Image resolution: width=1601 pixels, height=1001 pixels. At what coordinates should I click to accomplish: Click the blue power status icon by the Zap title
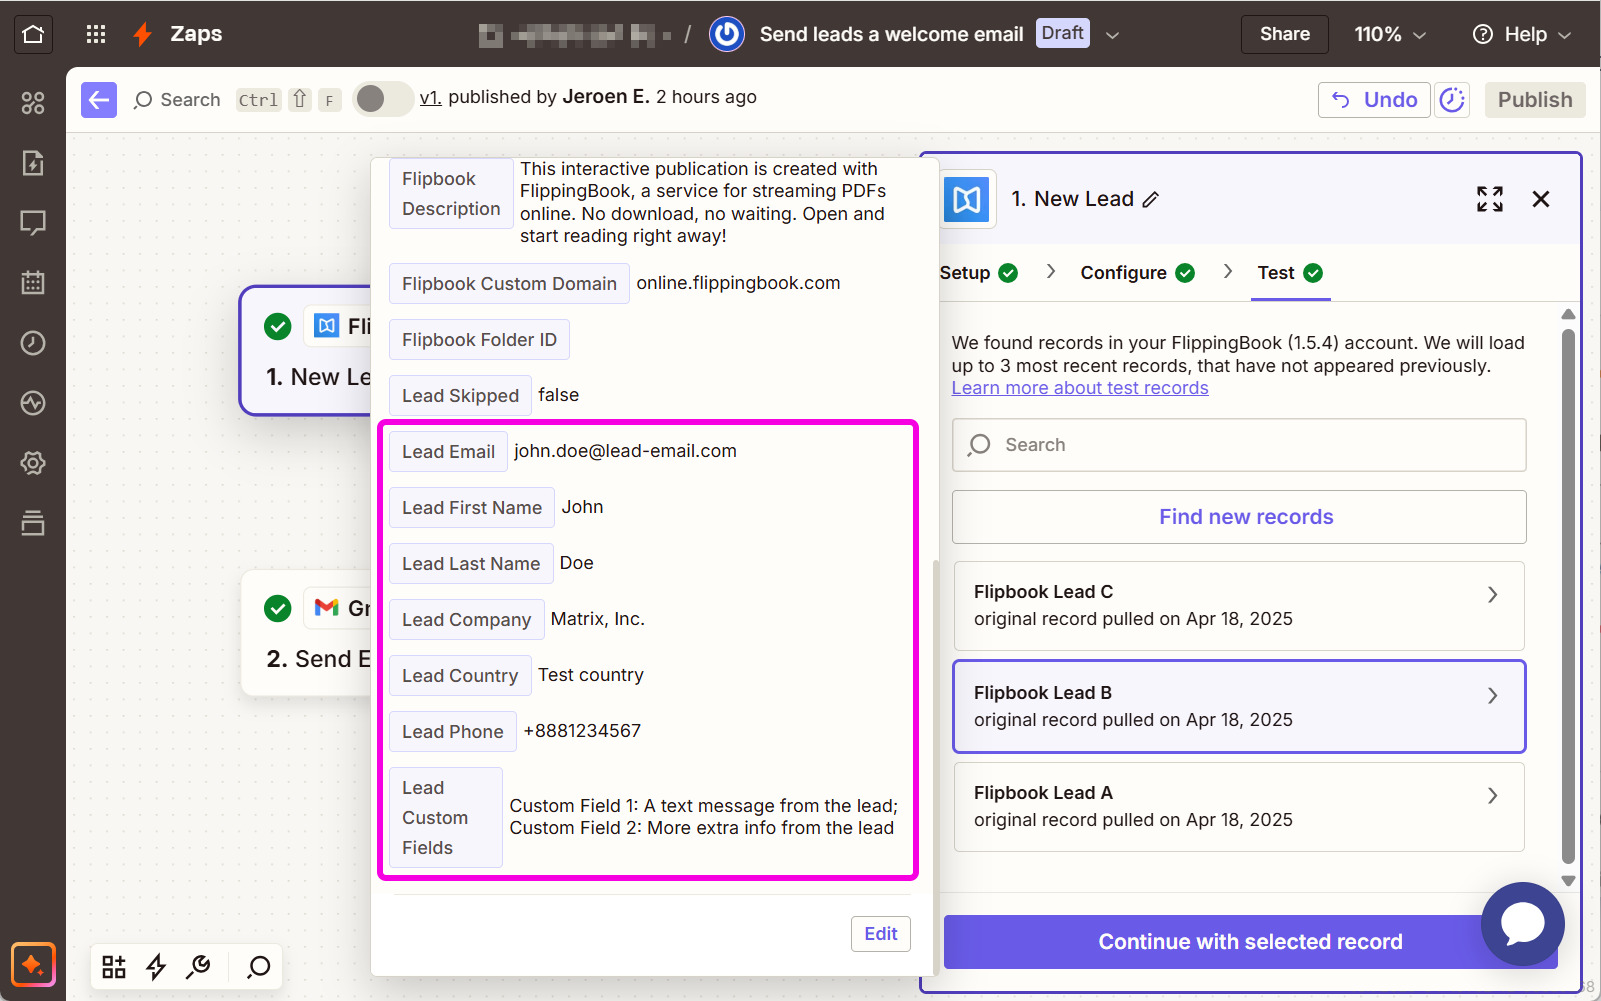coord(727,34)
